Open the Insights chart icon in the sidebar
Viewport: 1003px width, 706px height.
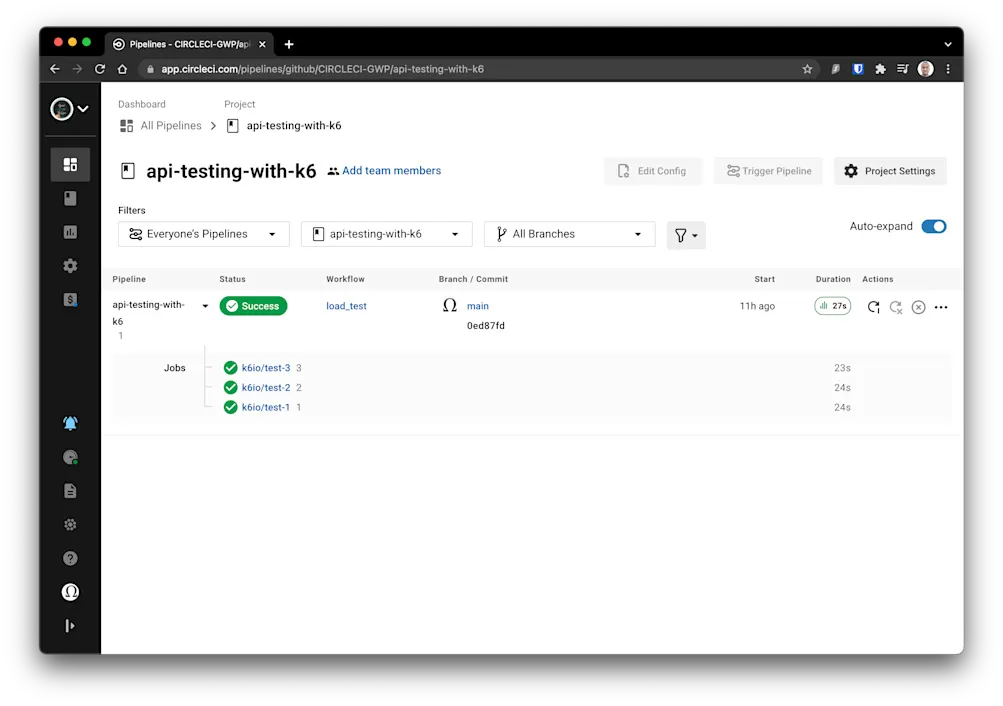70,232
